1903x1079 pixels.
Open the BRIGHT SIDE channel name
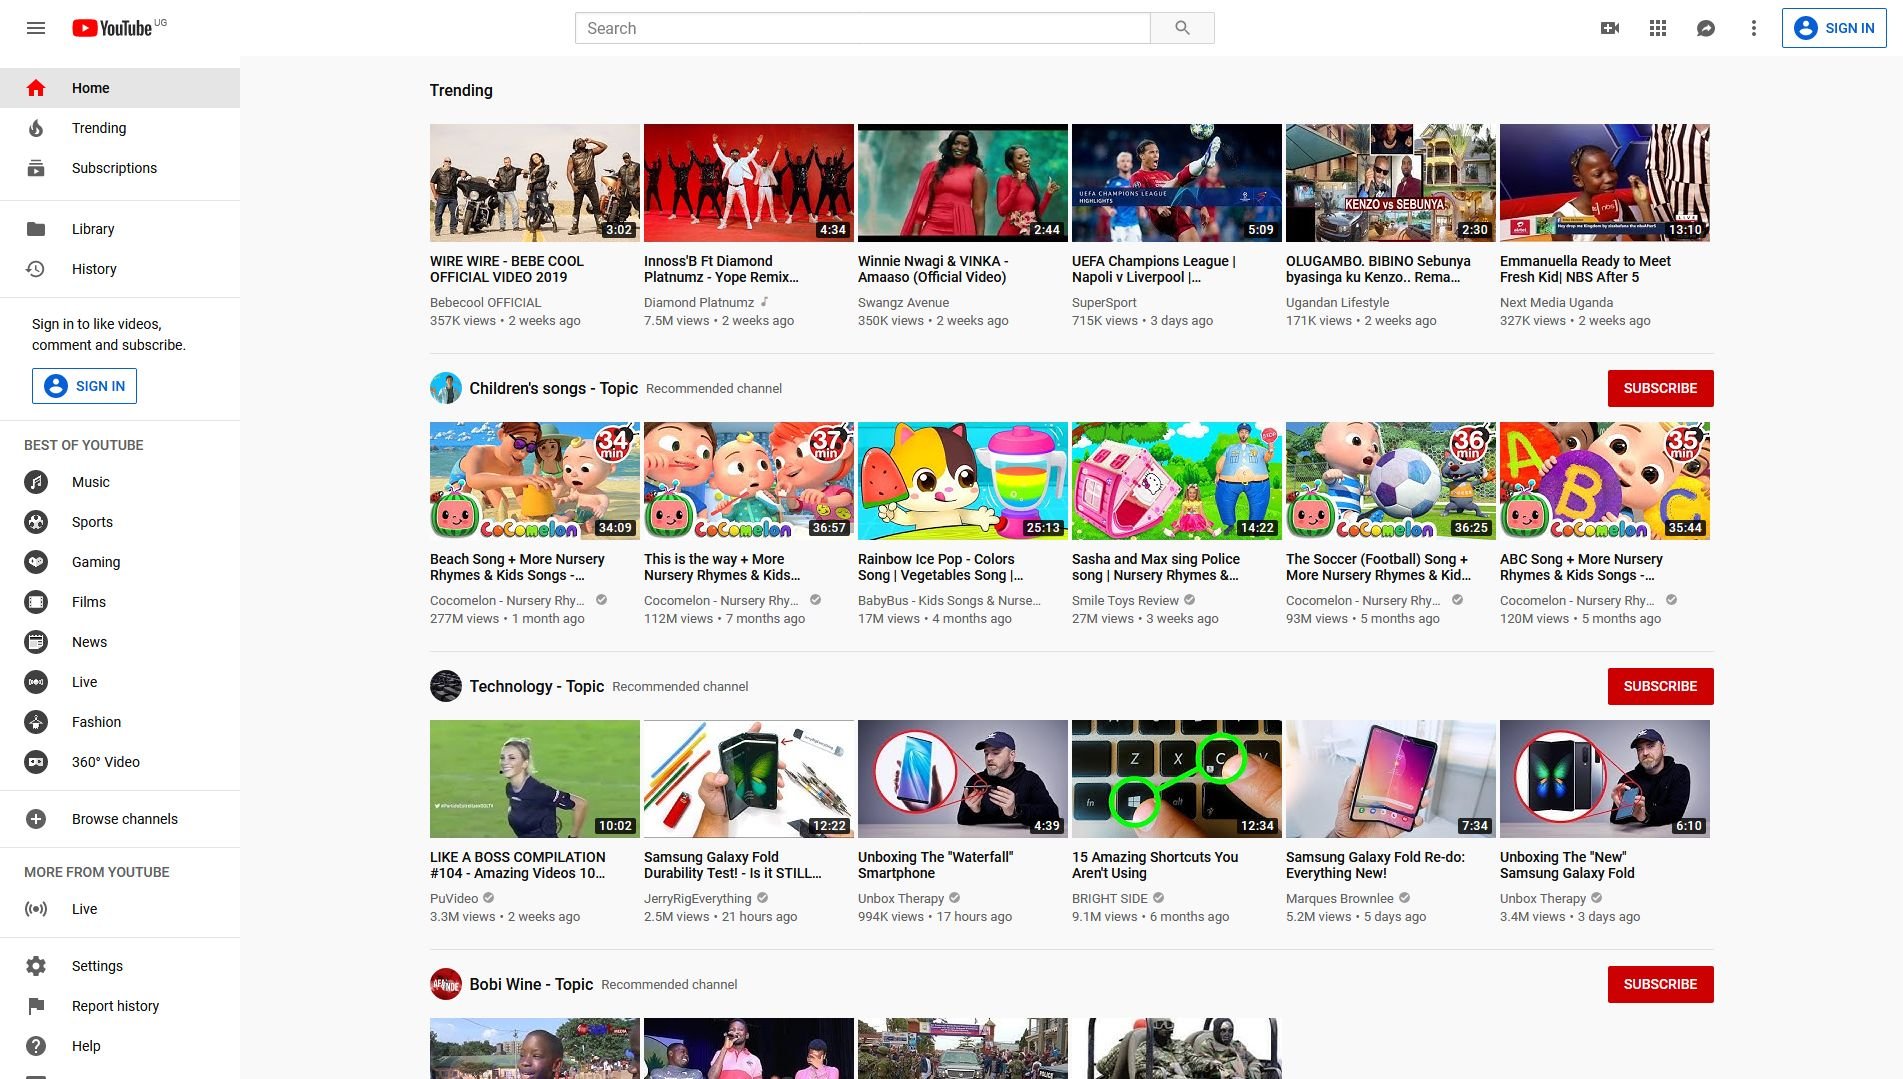(1110, 898)
